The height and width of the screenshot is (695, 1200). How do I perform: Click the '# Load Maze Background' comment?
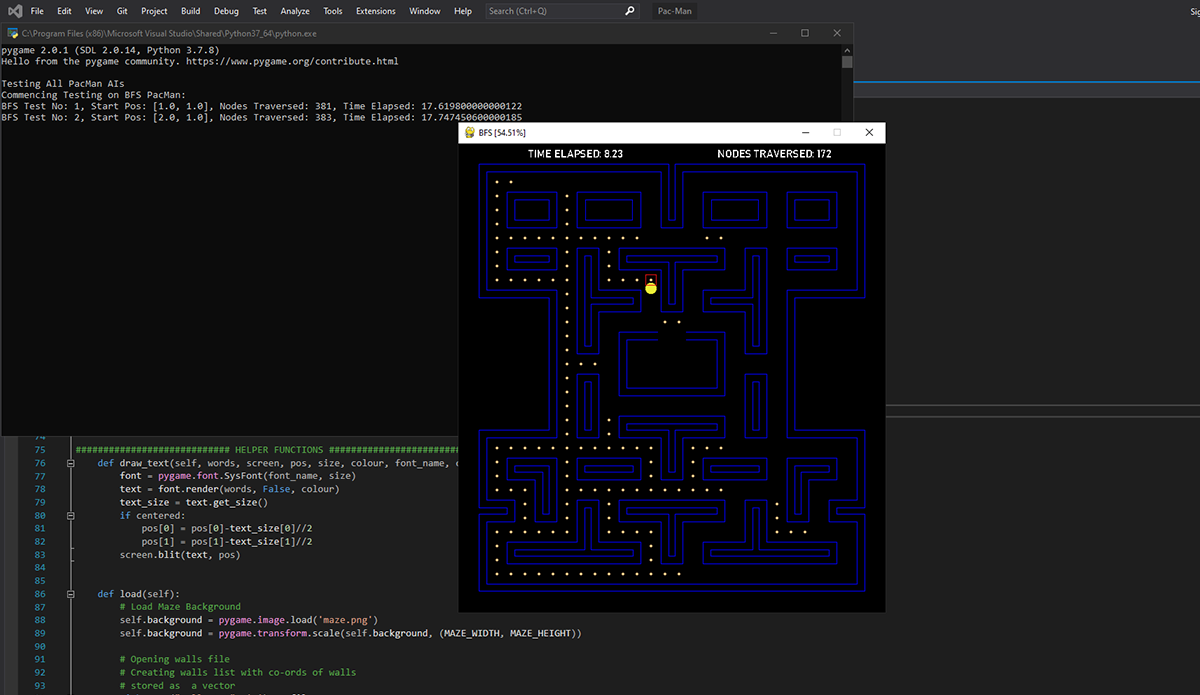[180, 606]
